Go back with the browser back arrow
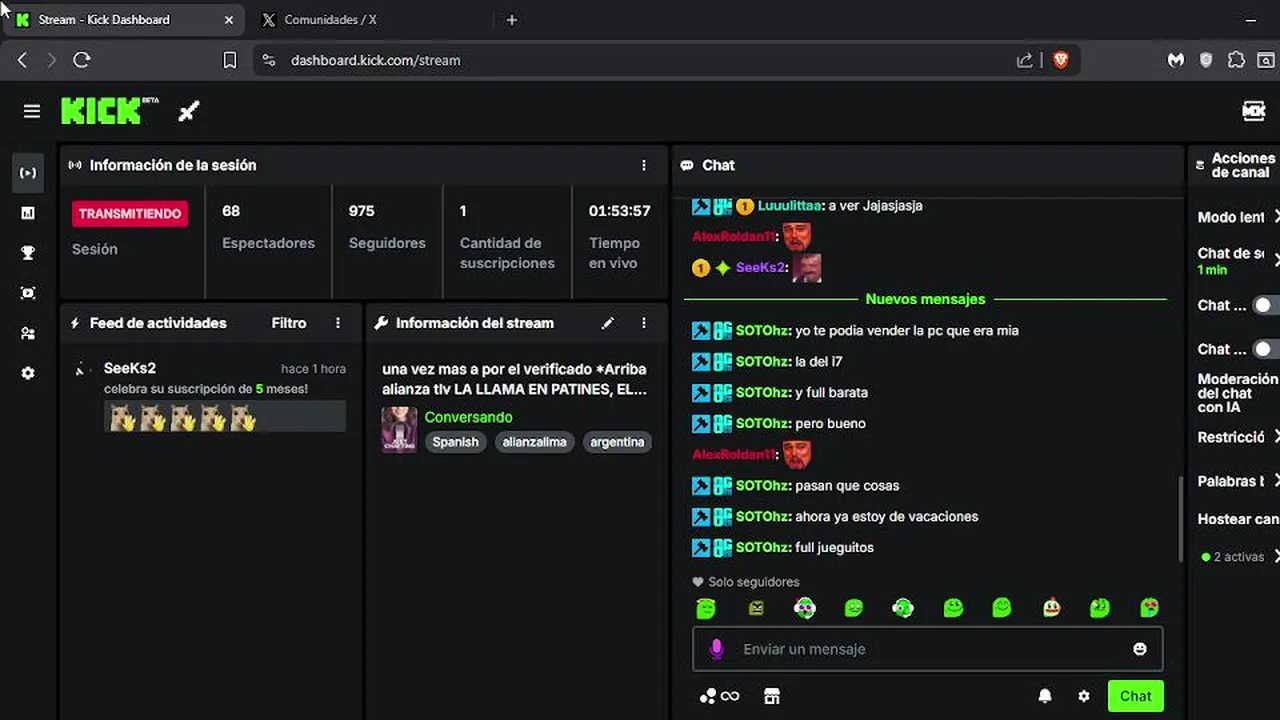 tap(22, 60)
